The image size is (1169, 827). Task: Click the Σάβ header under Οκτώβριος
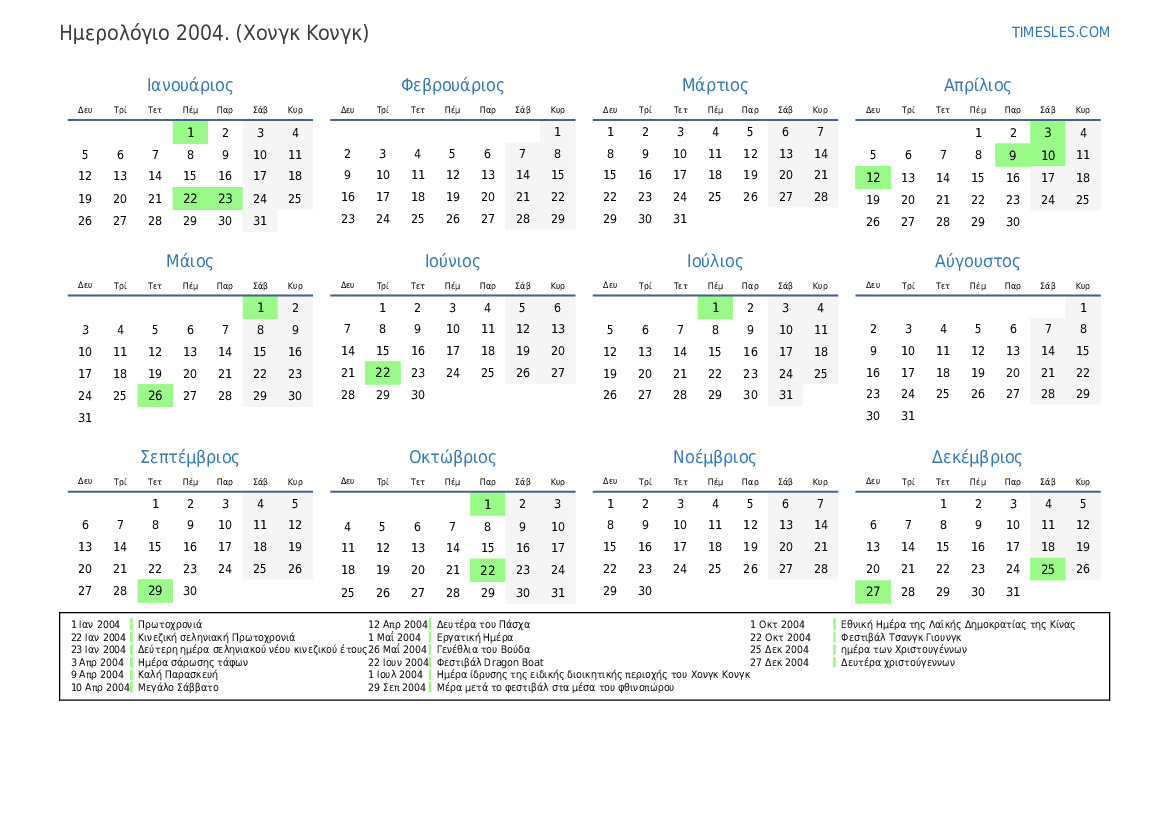point(523,482)
